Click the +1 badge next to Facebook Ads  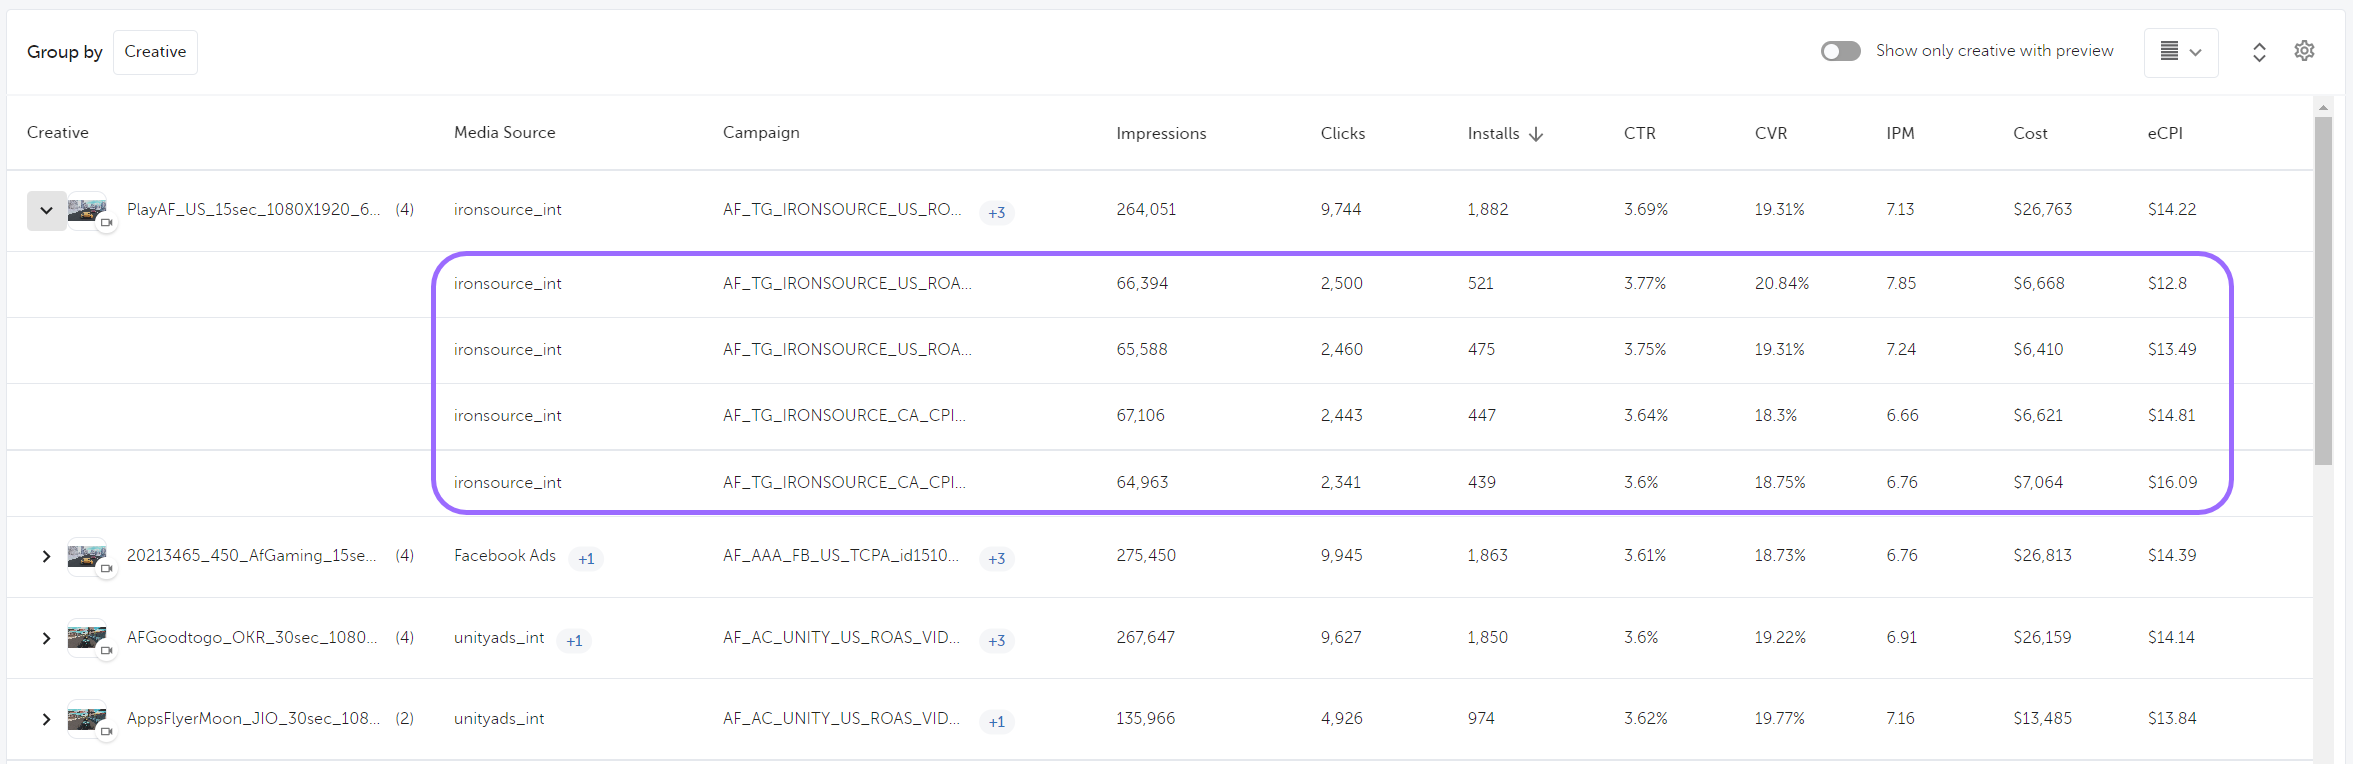click(586, 559)
